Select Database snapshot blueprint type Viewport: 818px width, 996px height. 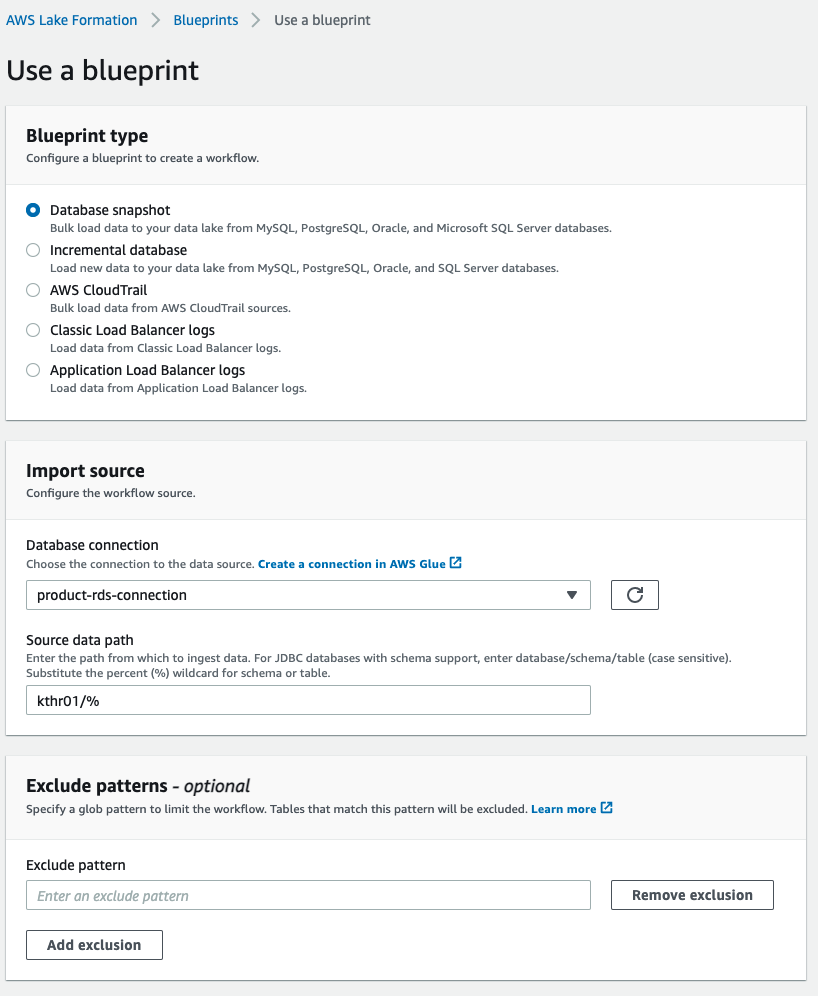tap(33, 210)
